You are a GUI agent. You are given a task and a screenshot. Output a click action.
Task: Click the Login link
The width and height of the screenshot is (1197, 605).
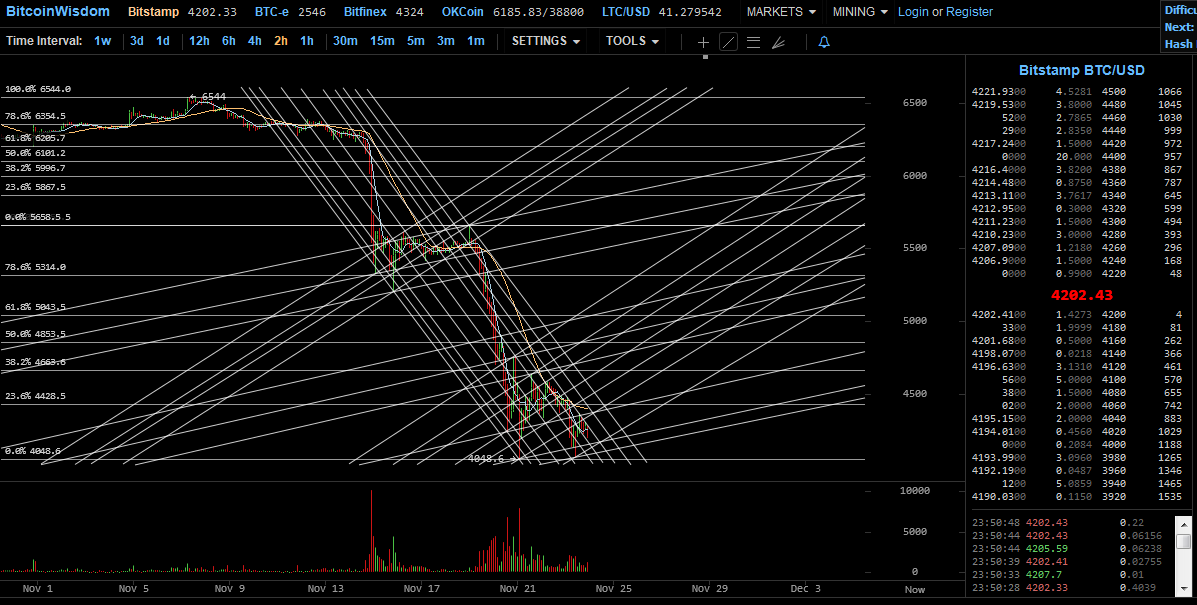(913, 12)
